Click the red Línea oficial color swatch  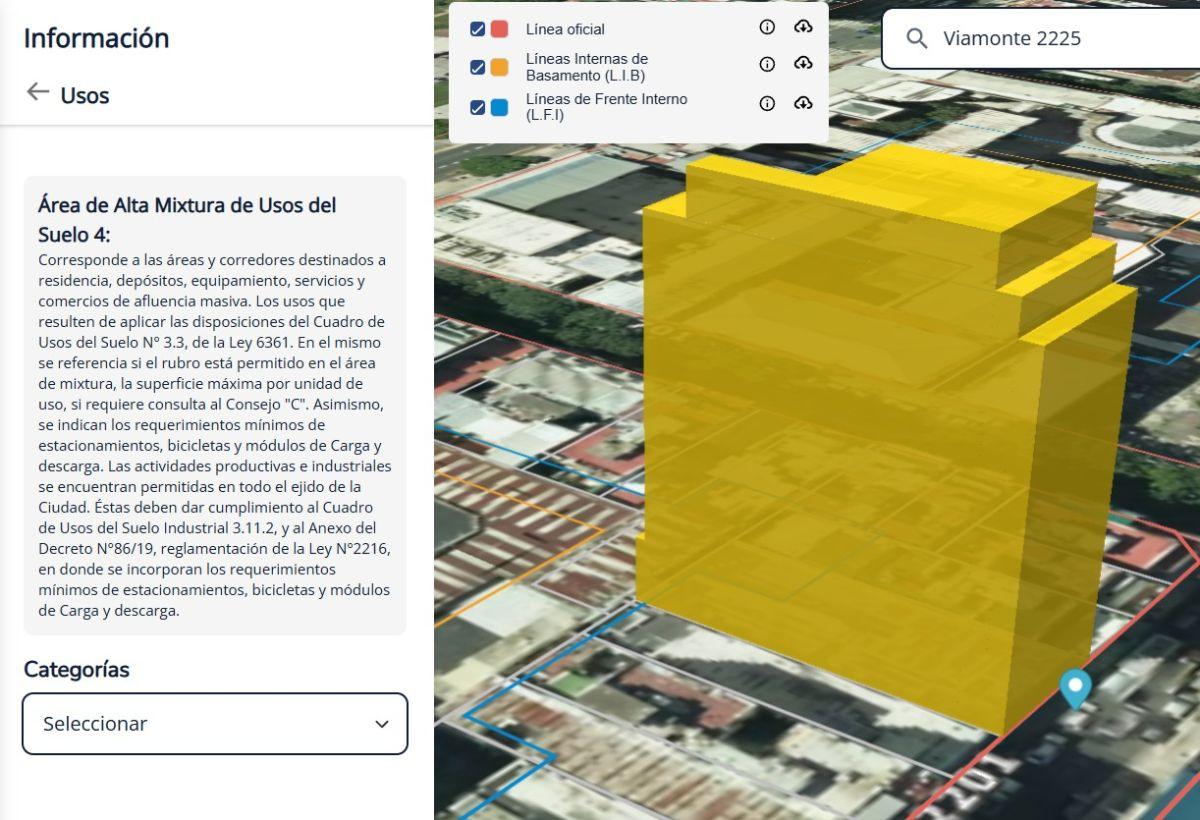499,29
